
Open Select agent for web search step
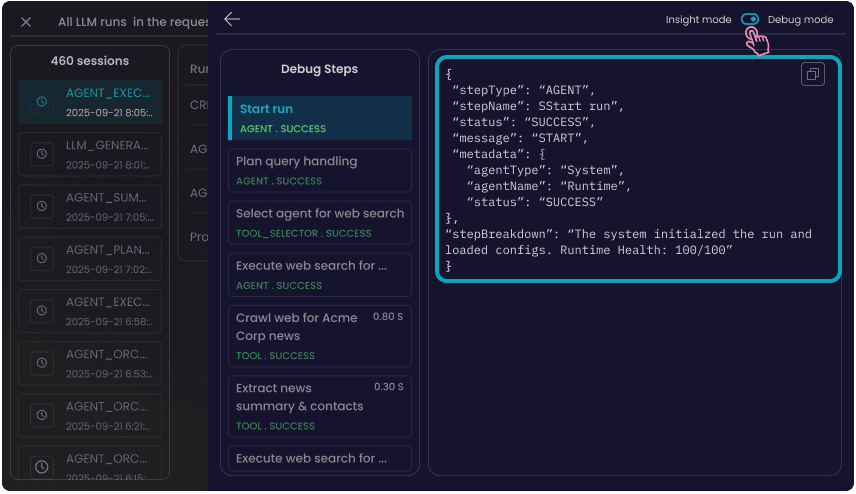319,222
